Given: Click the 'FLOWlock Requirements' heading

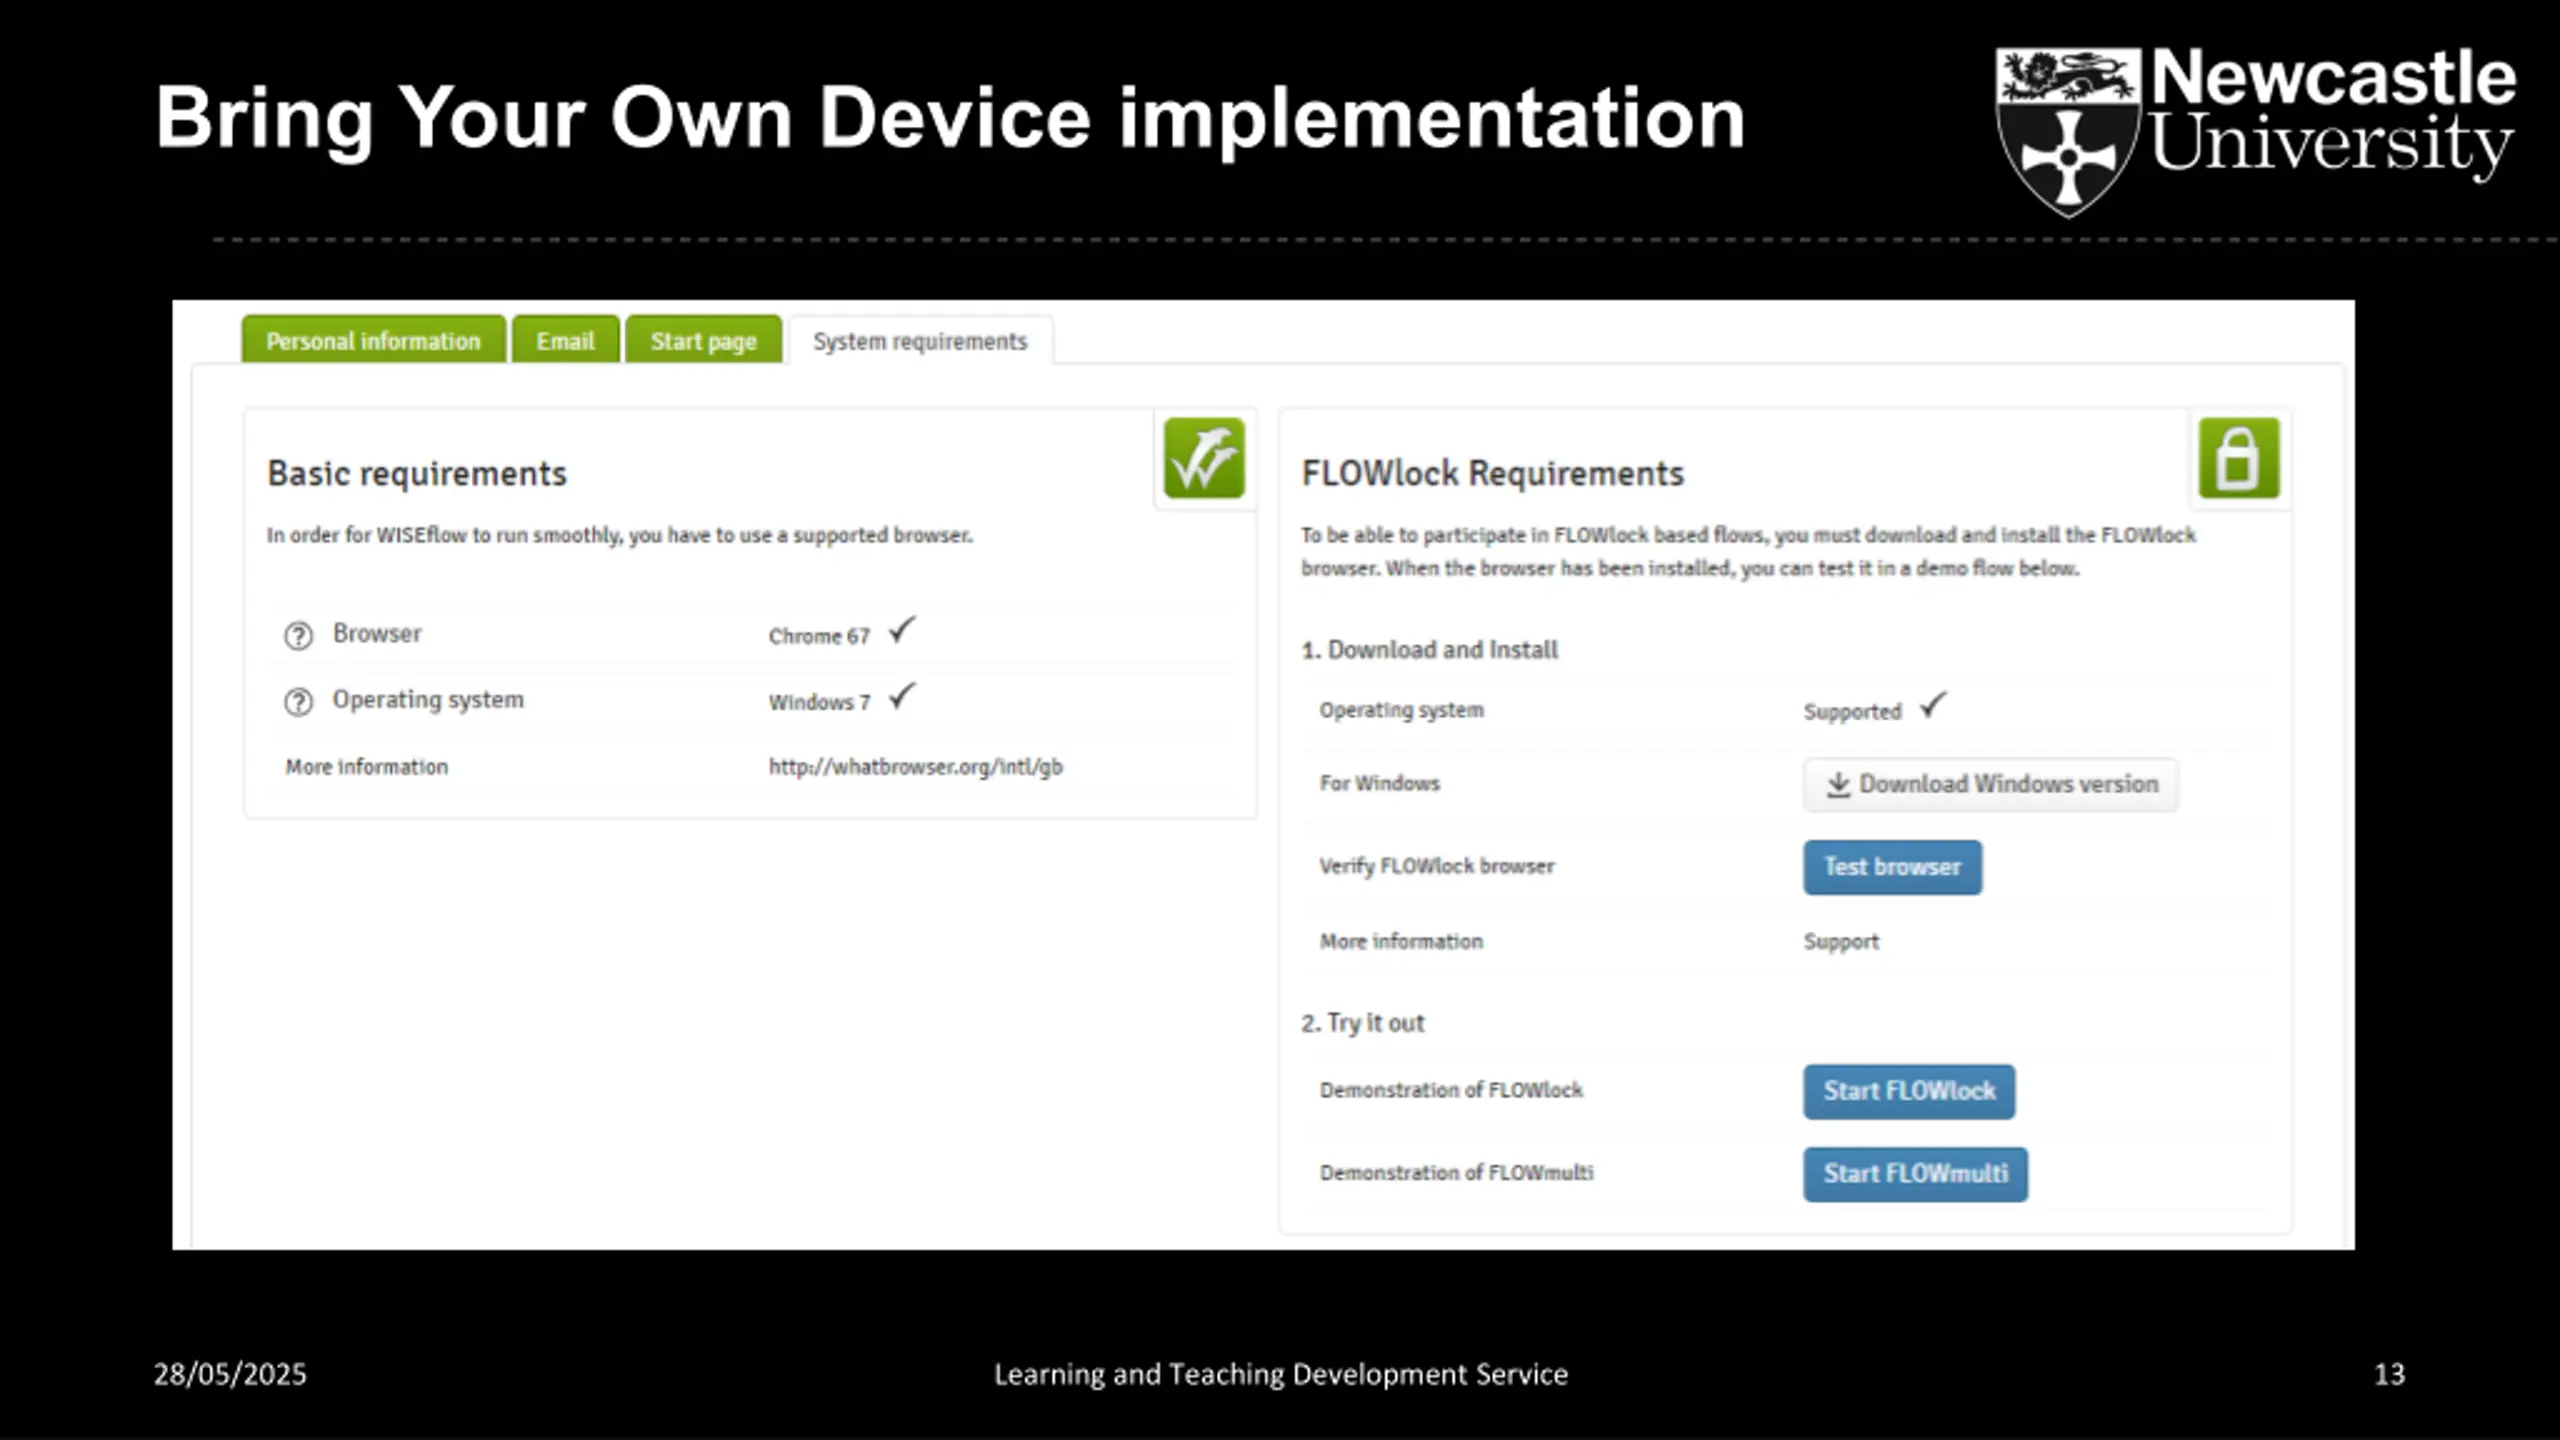Looking at the screenshot, I should click(1492, 474).
